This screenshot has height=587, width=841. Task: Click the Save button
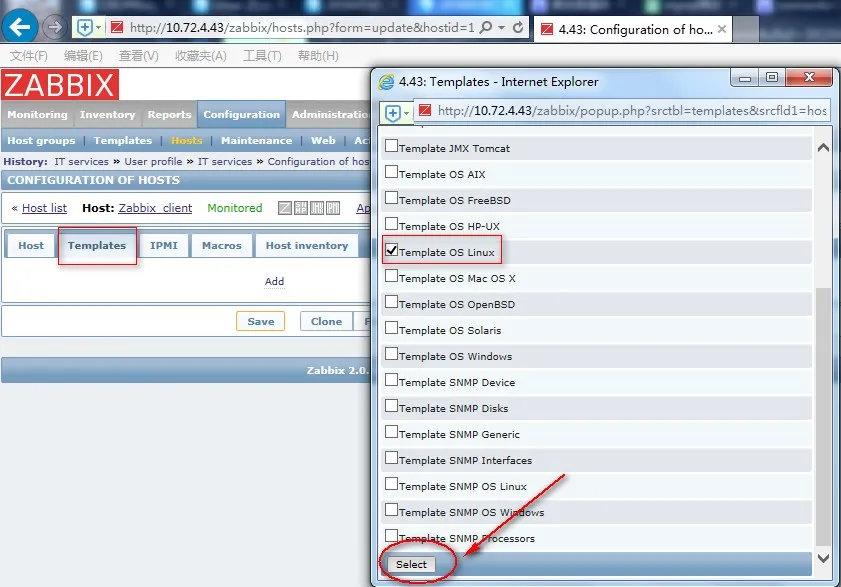[x=261, y=321]
